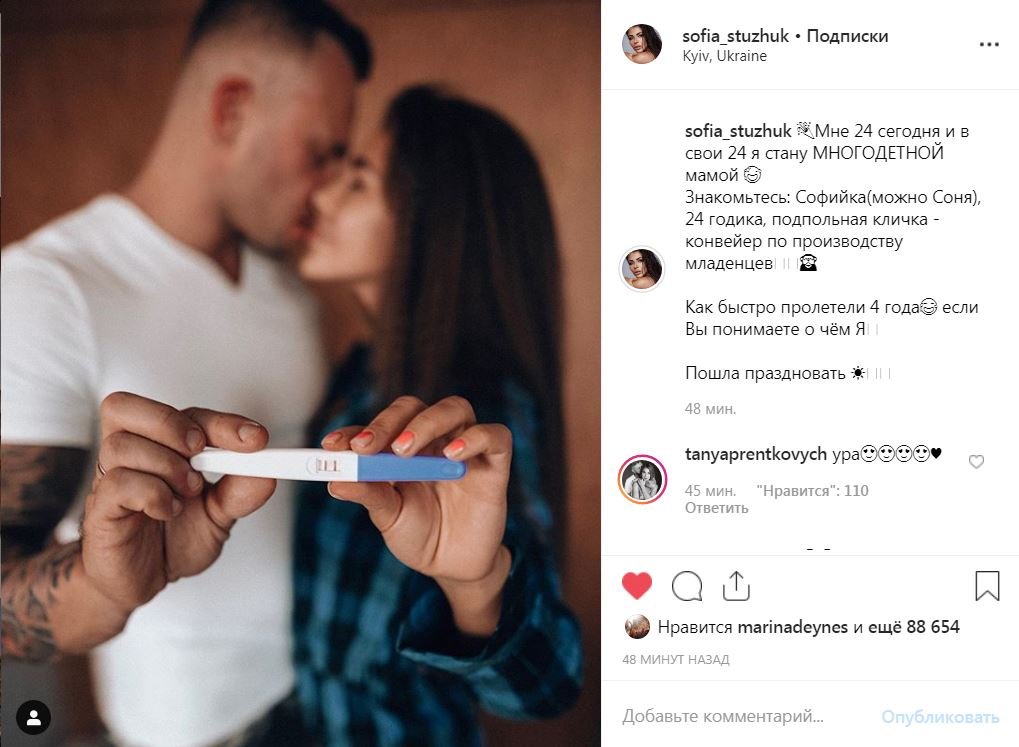The image size is (1019, 747).
Task: Click Ответить under tanyaprentkovych's comment
Action: 717,508
